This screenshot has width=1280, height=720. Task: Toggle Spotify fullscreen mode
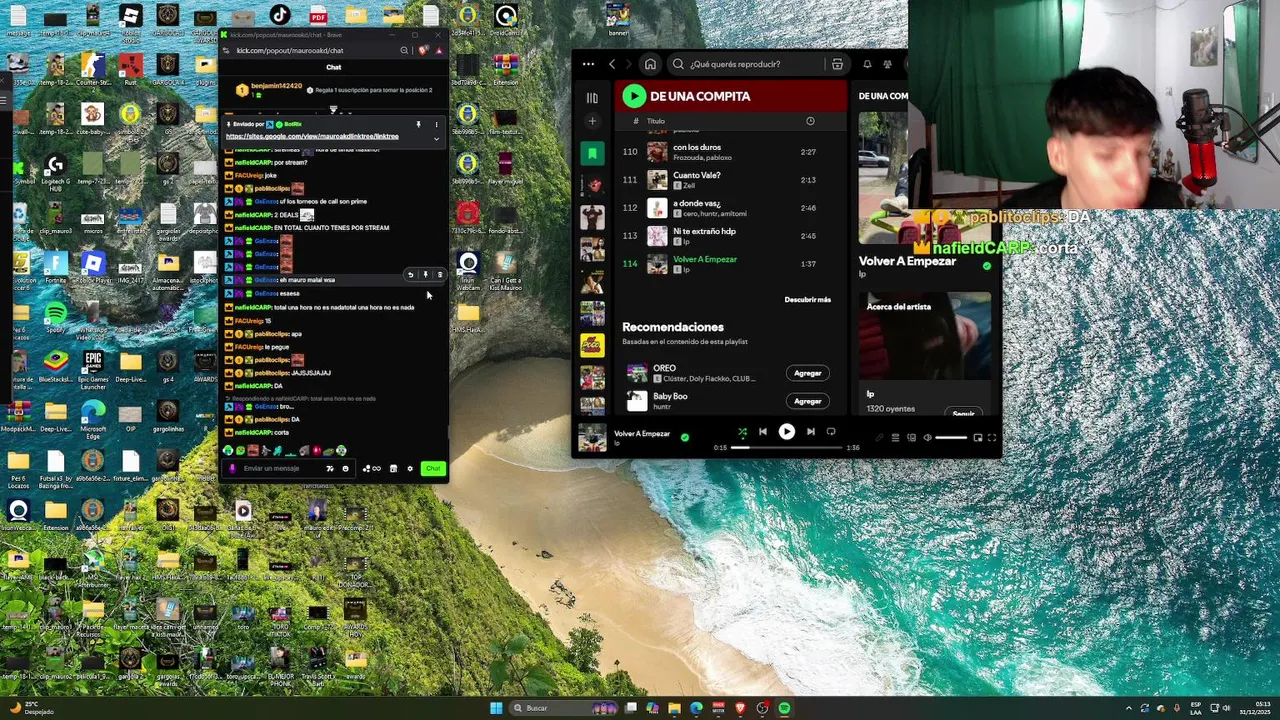[992, 437]
